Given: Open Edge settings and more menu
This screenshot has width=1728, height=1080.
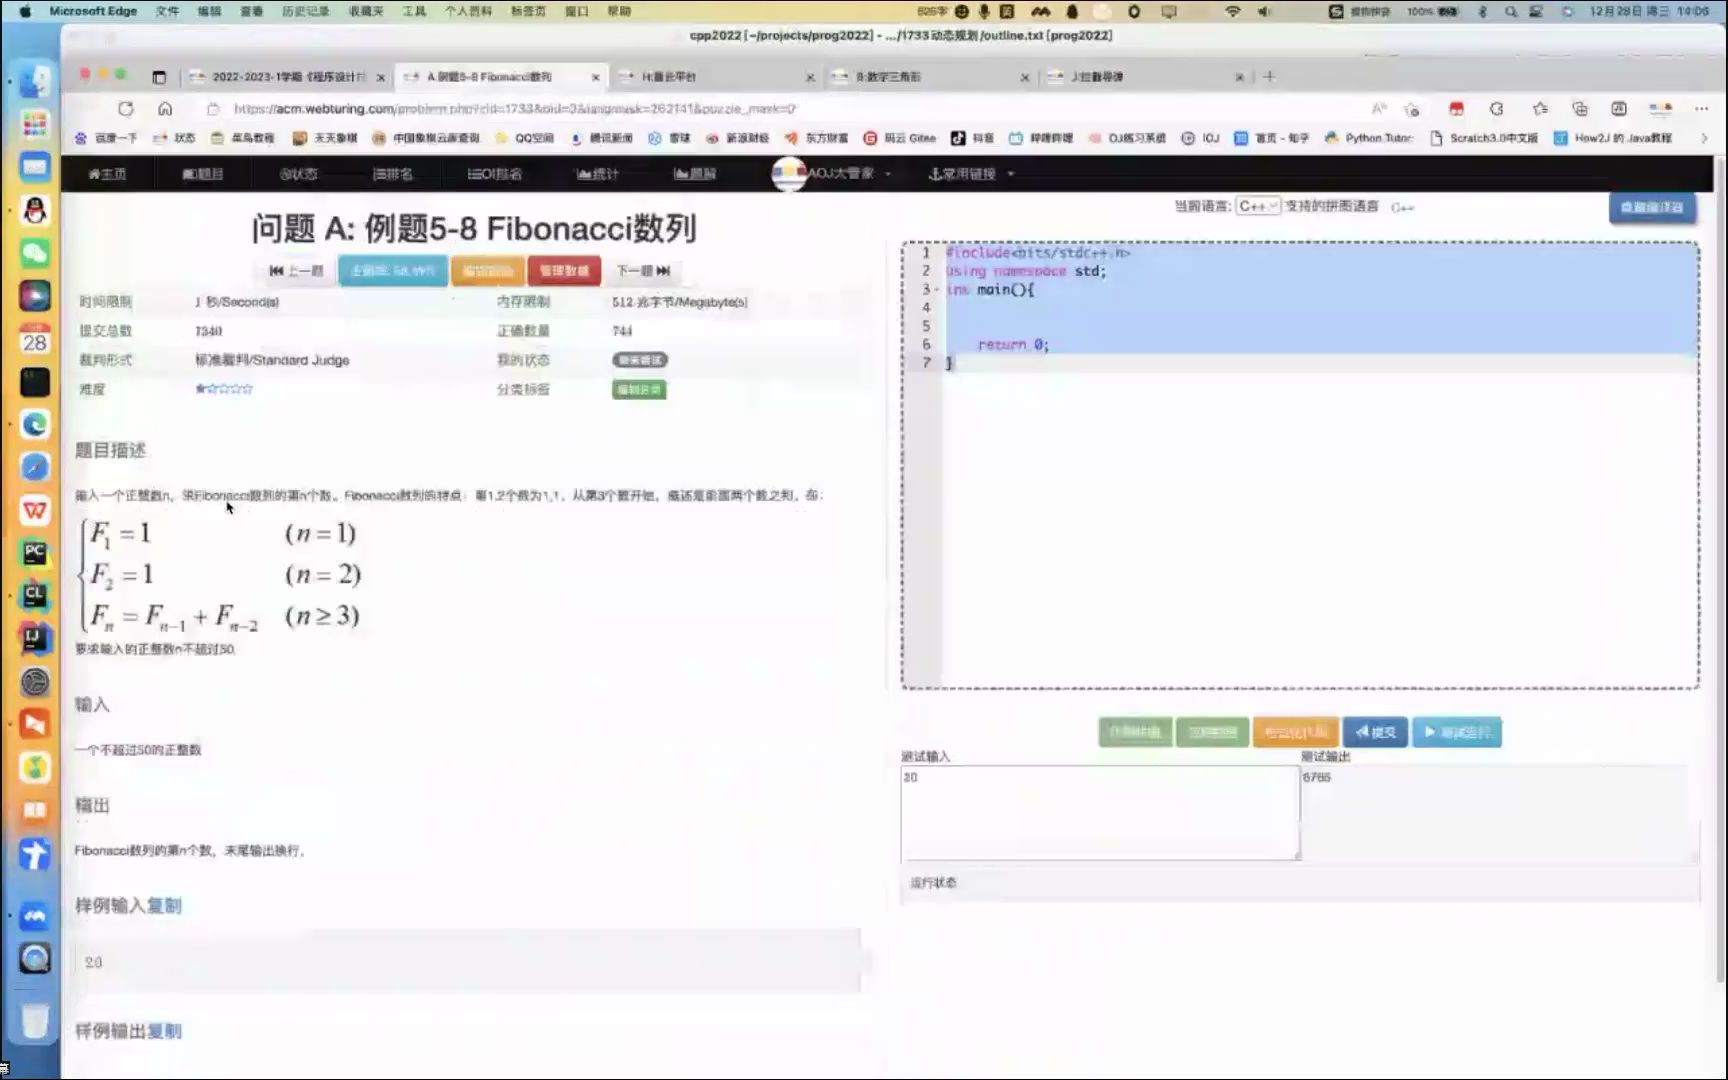Looking at the screenshot, I should pos(1701,108).
